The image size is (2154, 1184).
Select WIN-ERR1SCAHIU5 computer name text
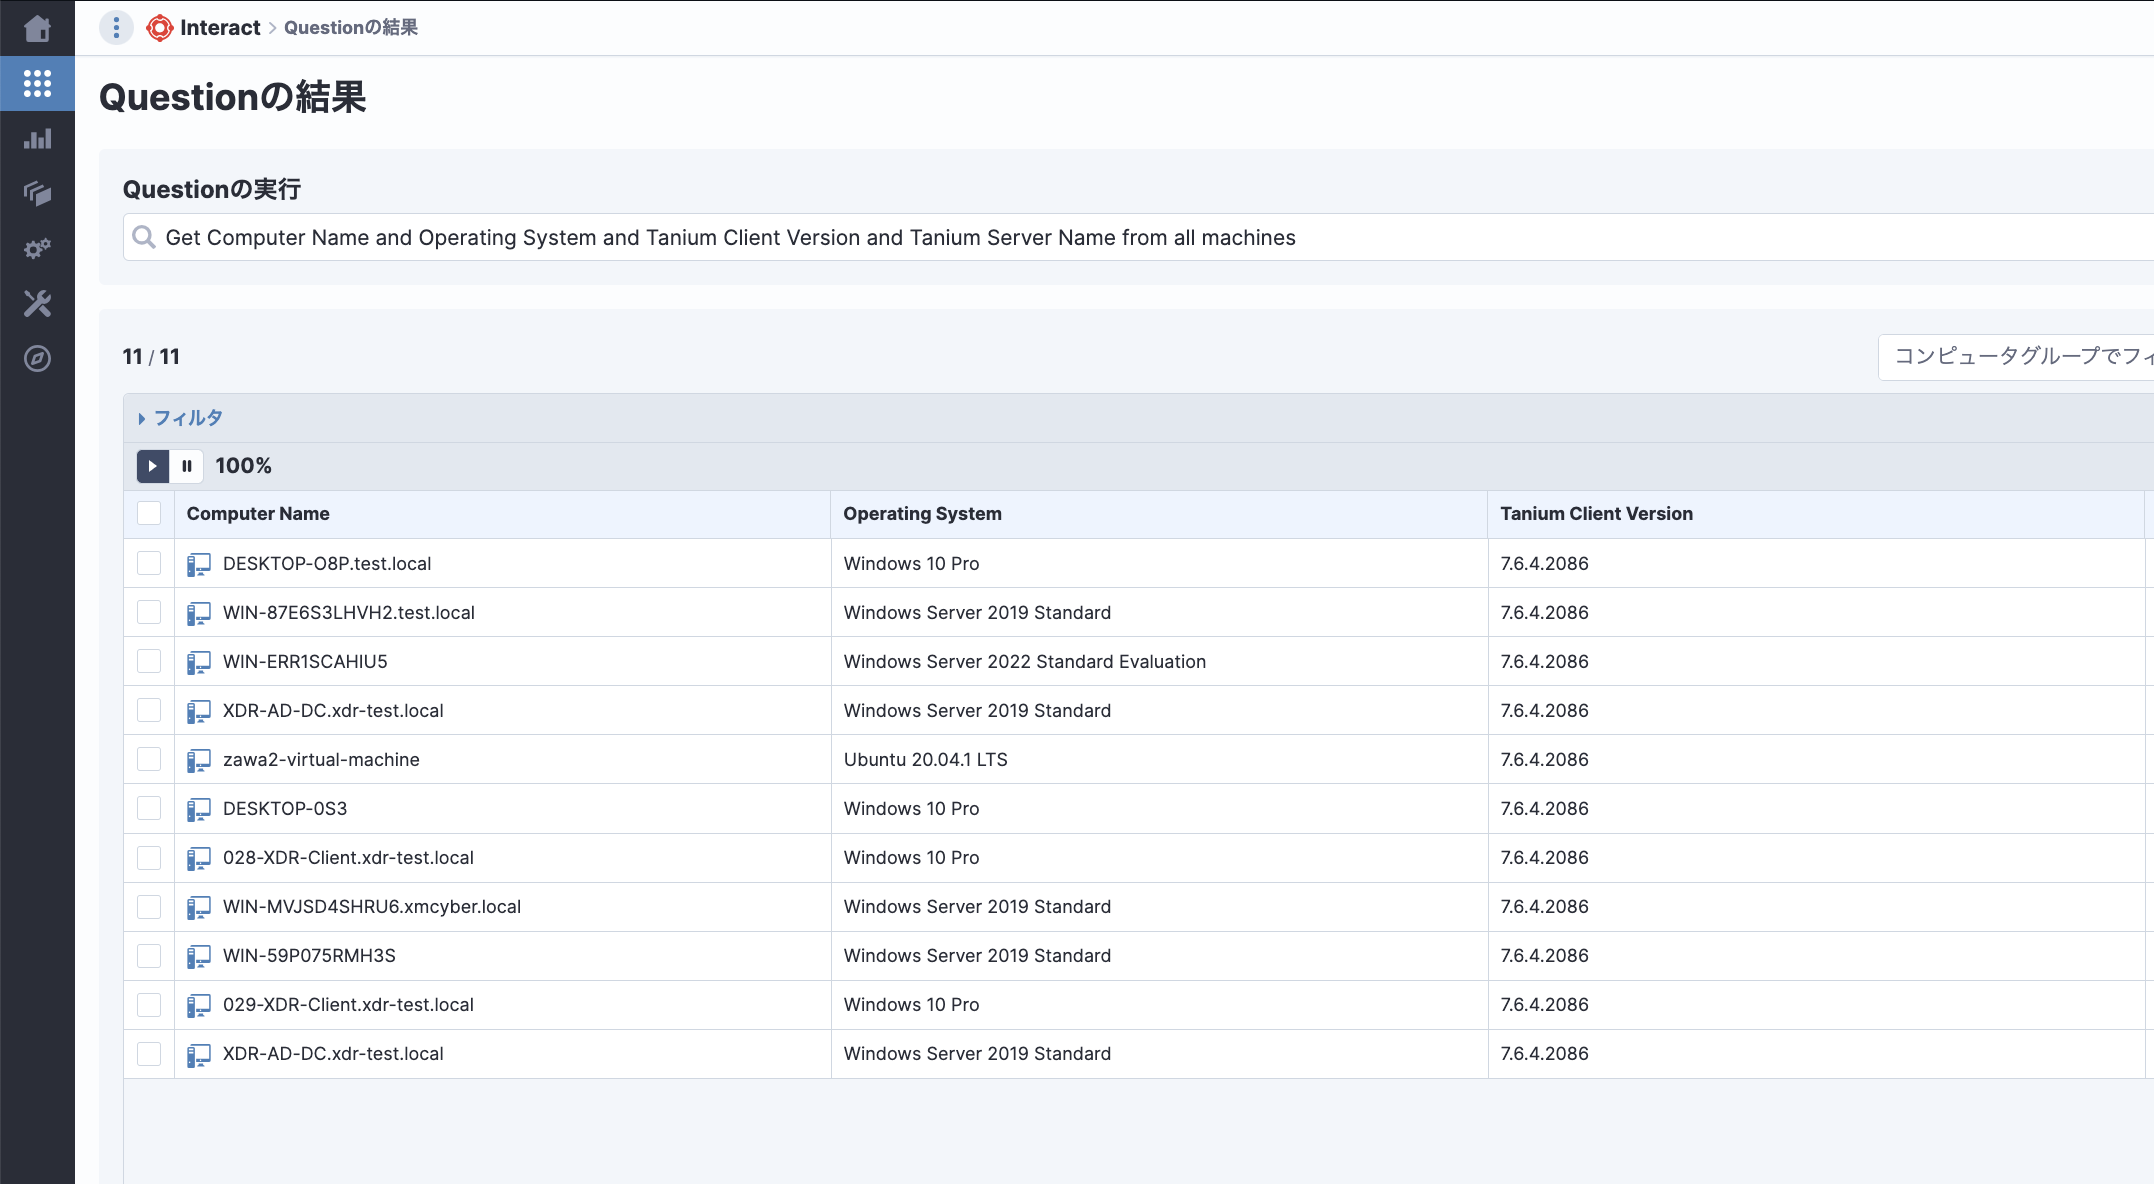pos(305,662)
